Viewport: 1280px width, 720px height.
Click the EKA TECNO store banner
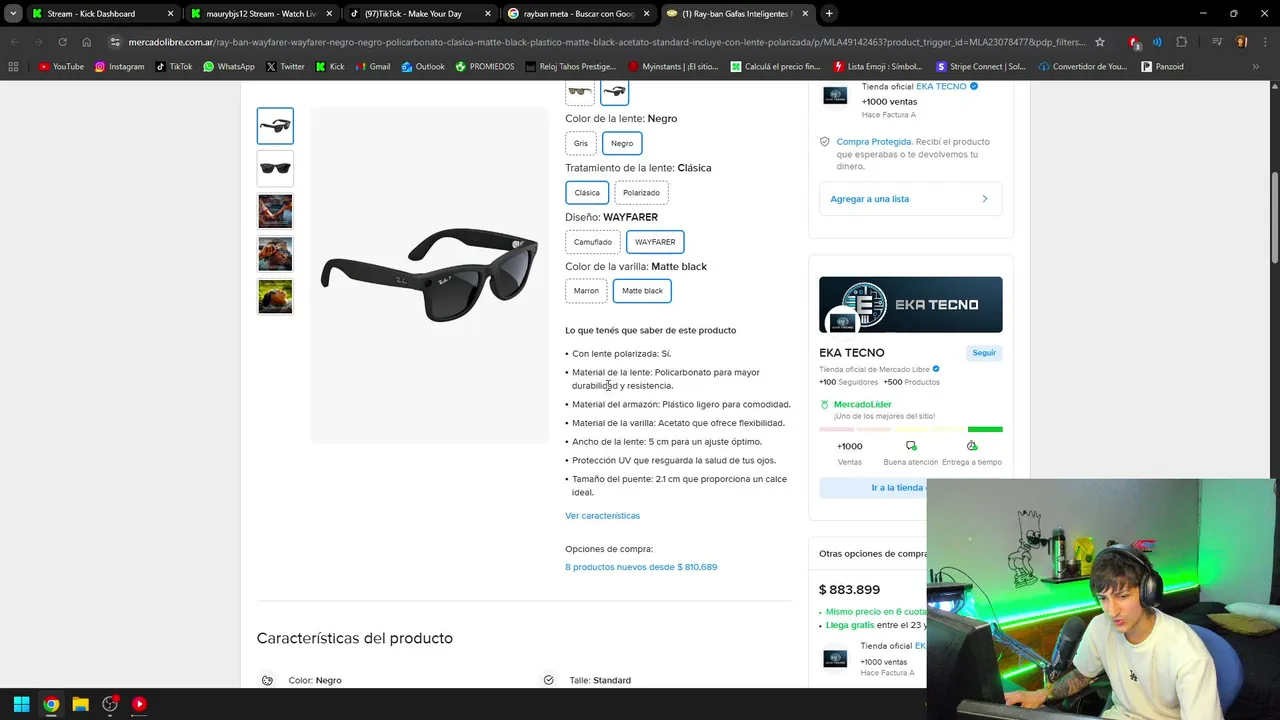pyautogui.click(x=910, y=305)
